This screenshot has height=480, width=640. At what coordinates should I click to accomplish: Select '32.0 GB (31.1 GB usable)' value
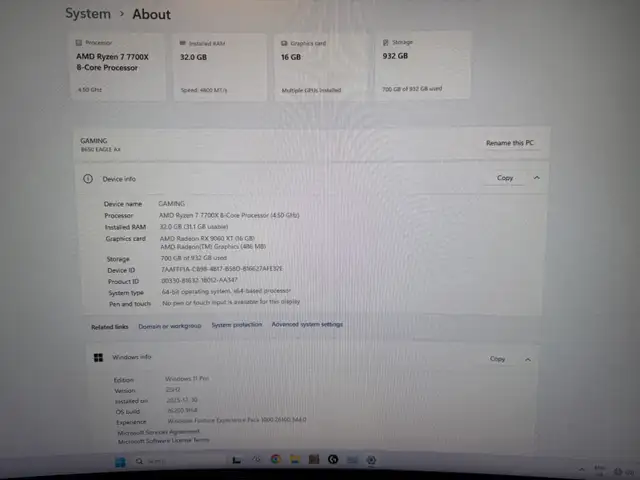(x=194, y=227)
